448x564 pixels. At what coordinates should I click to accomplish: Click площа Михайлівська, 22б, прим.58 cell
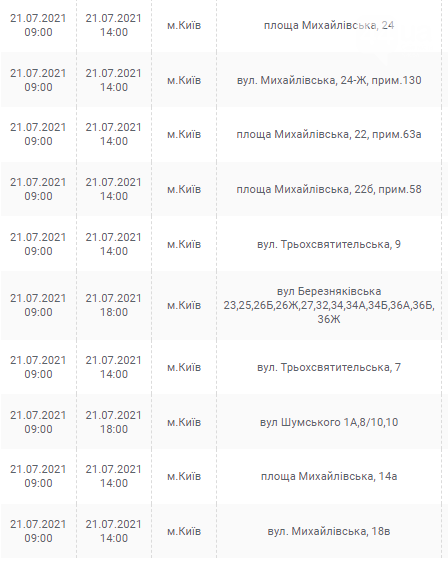[x=329, y=190]
